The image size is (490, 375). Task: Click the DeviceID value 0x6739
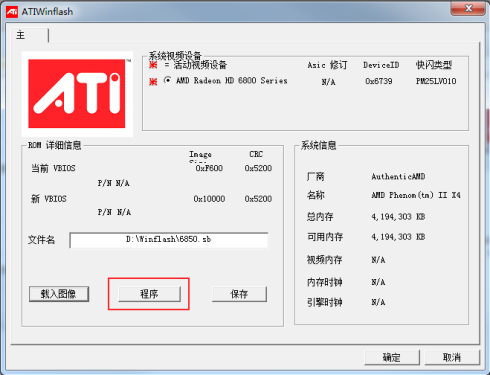pyautogui.click(x=378, y=81)
